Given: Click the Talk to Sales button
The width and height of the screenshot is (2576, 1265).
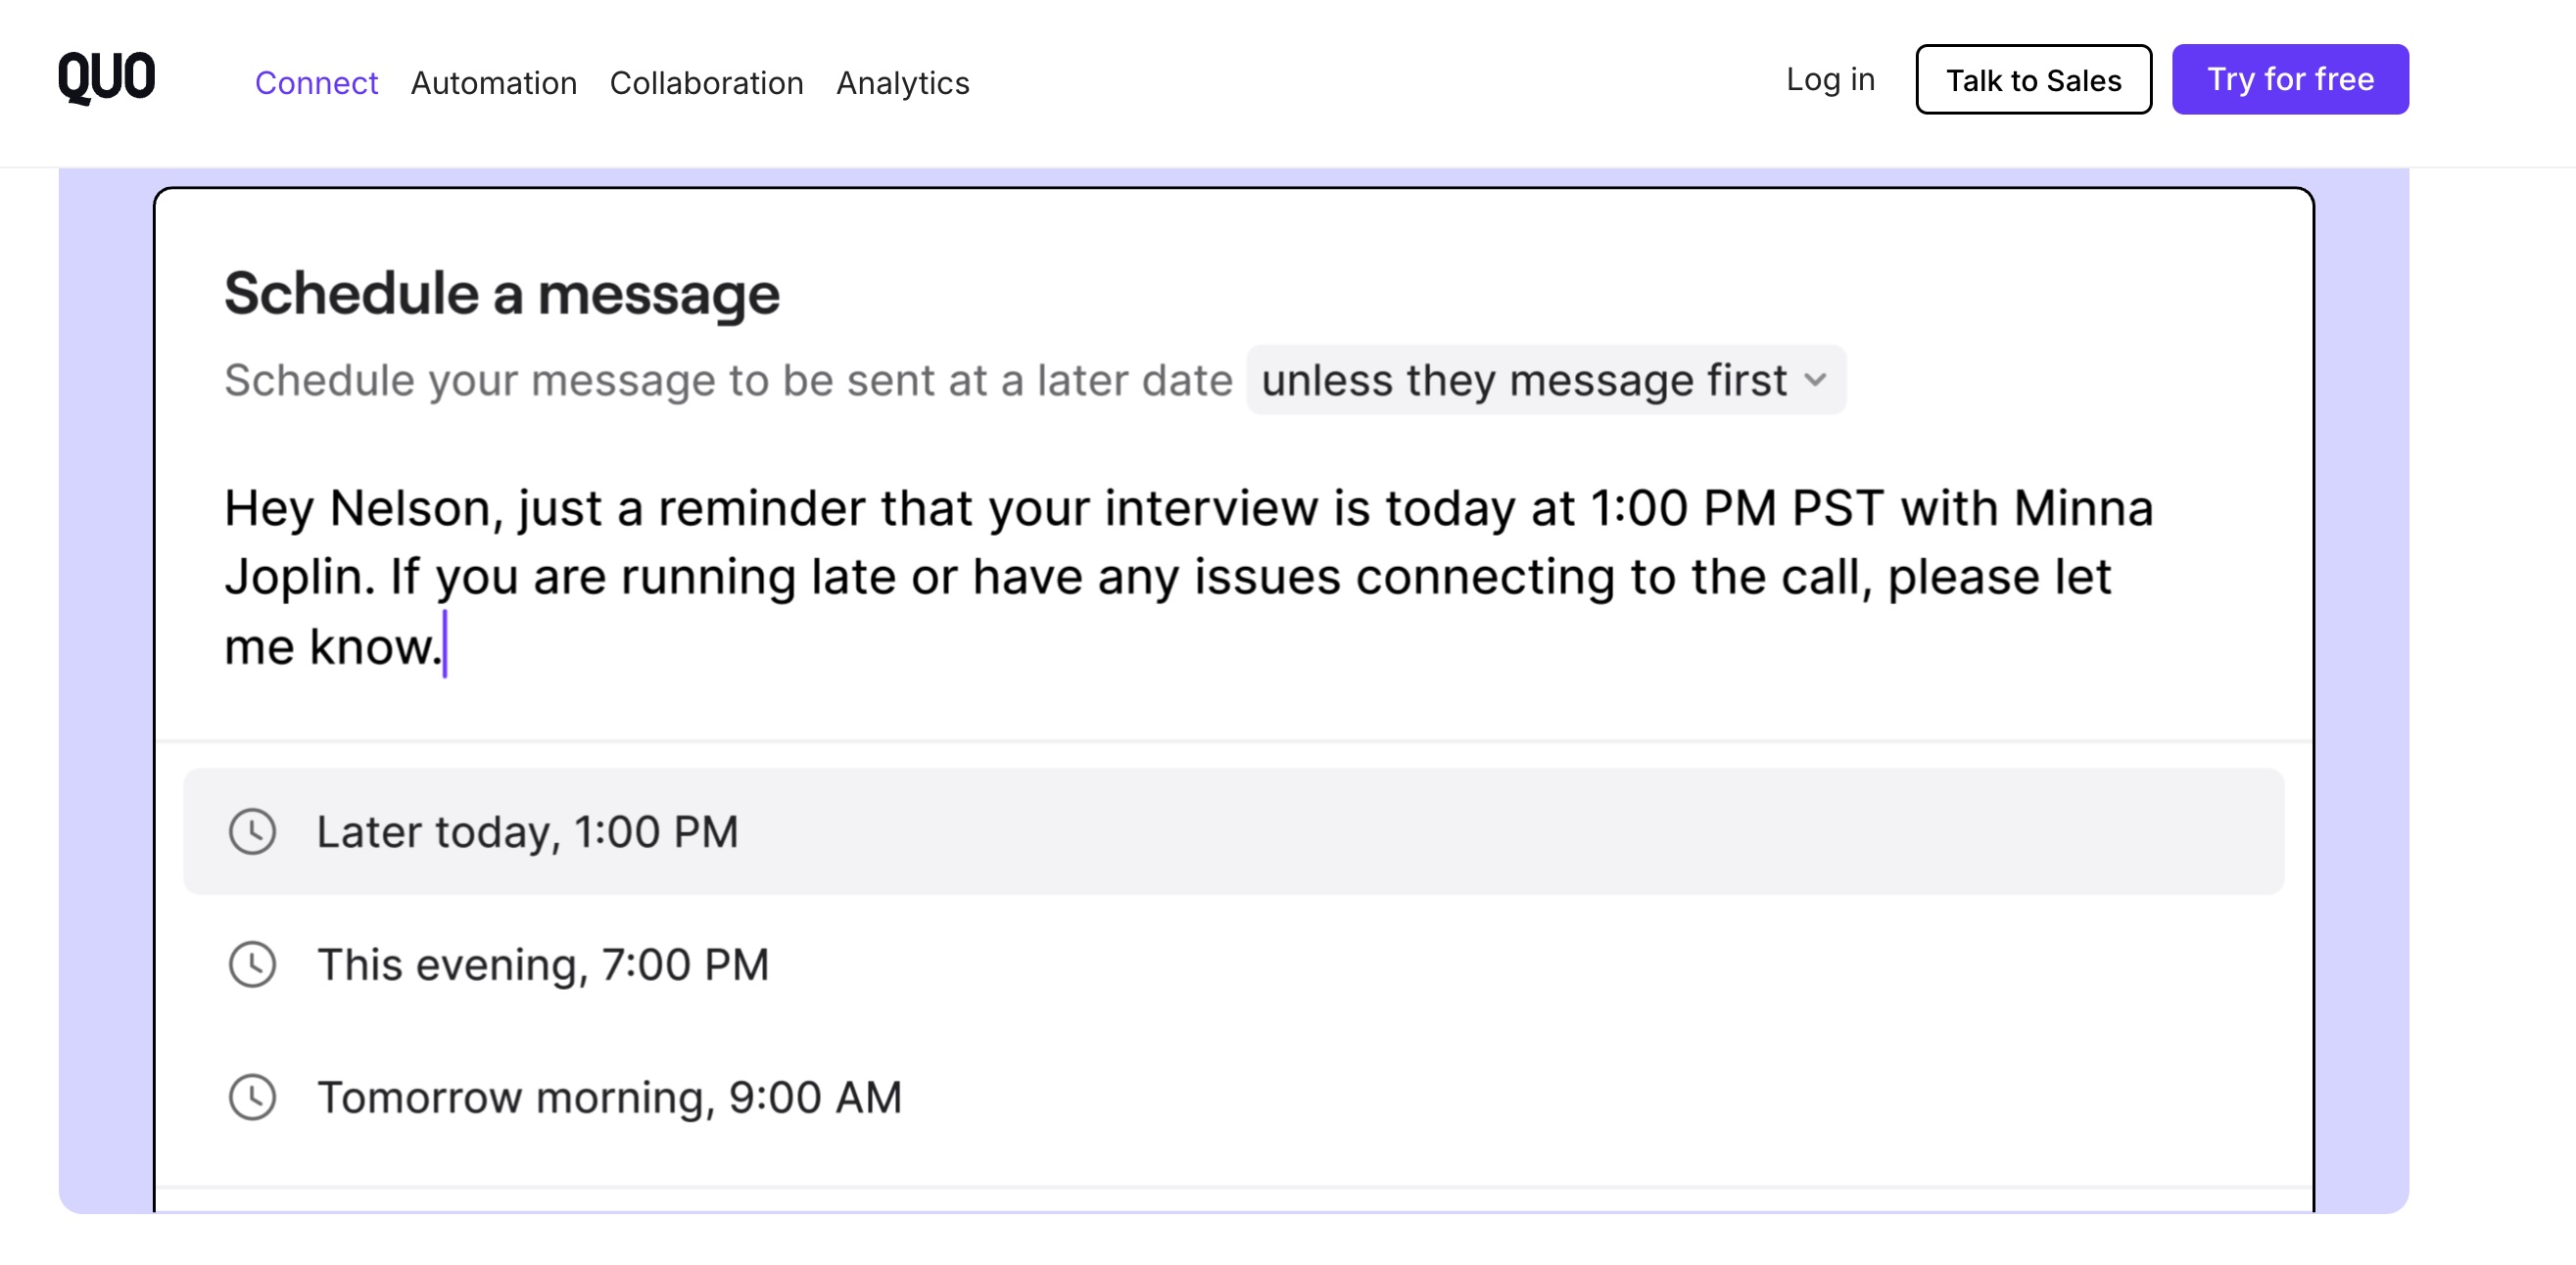Looking at the screenshot, I should click(x=2033, y=80).
